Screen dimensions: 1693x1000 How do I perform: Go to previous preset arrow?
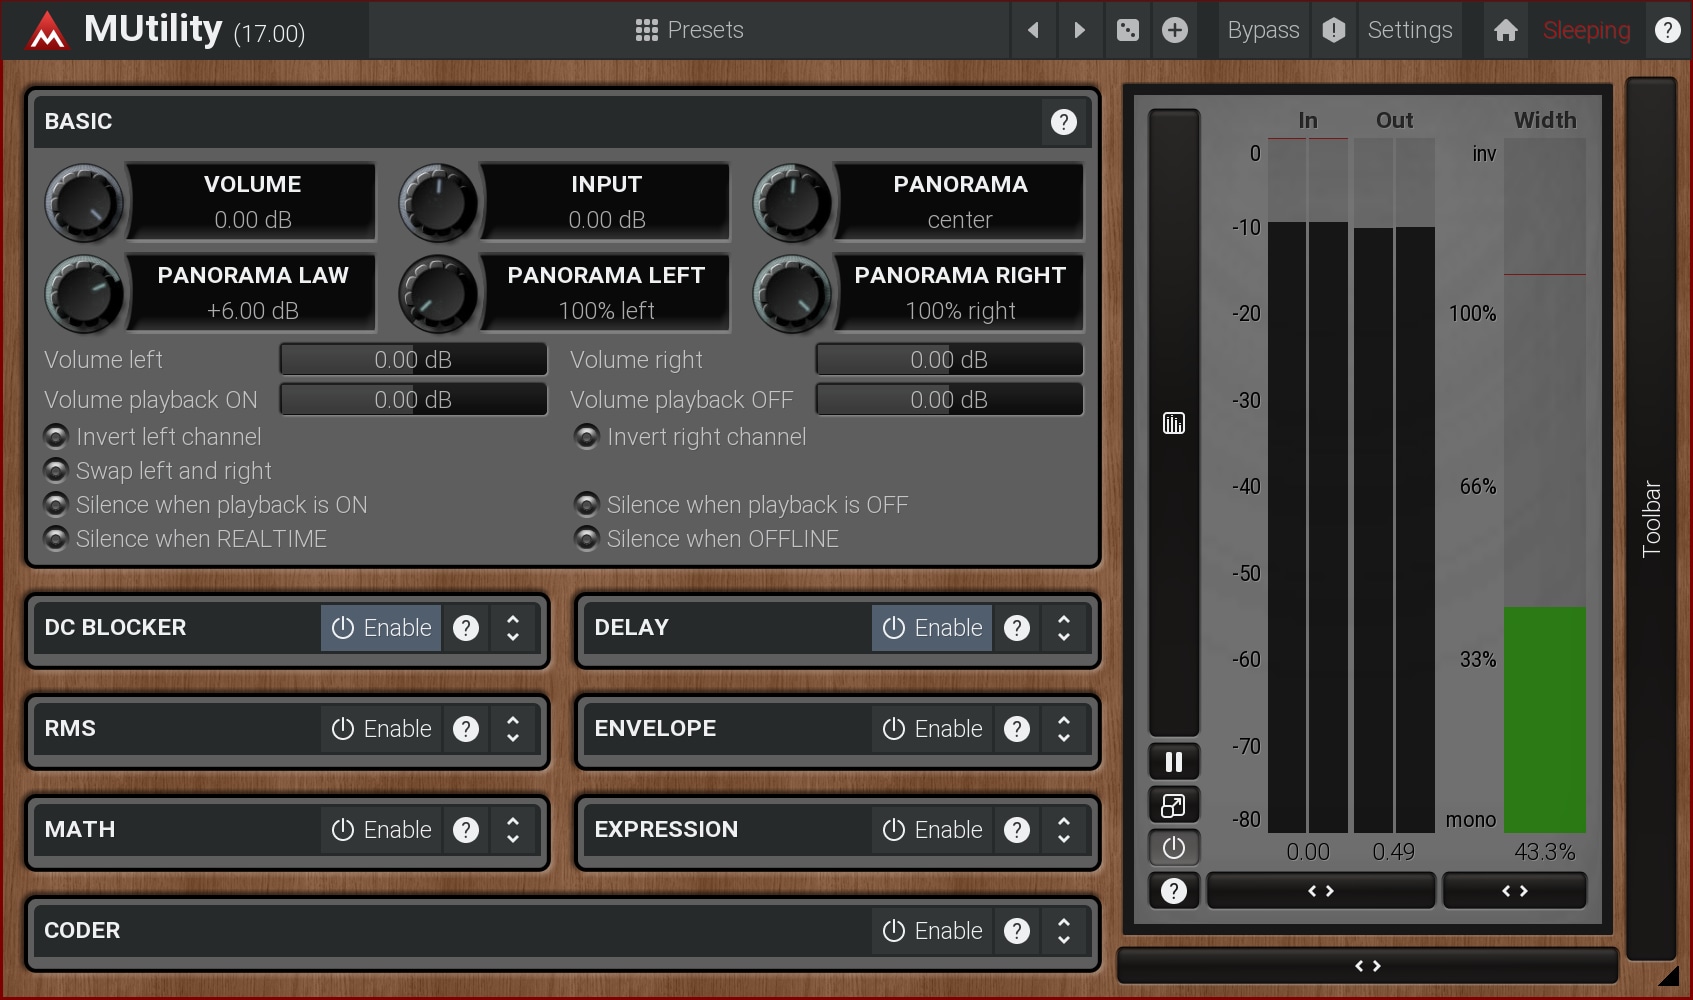point(1033,30)
